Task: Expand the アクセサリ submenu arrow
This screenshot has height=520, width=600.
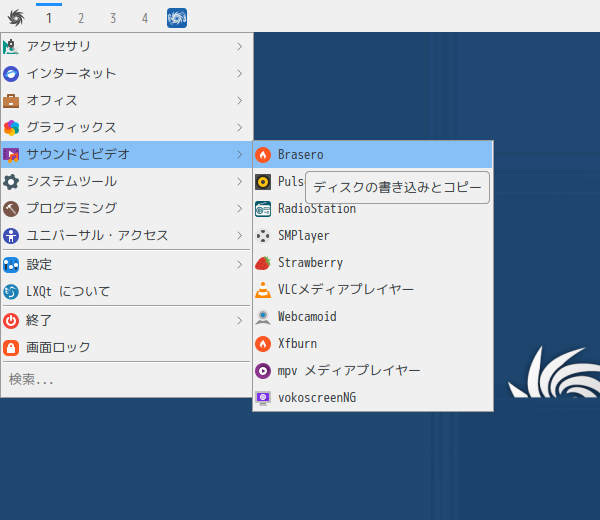Action: (240, 47)
